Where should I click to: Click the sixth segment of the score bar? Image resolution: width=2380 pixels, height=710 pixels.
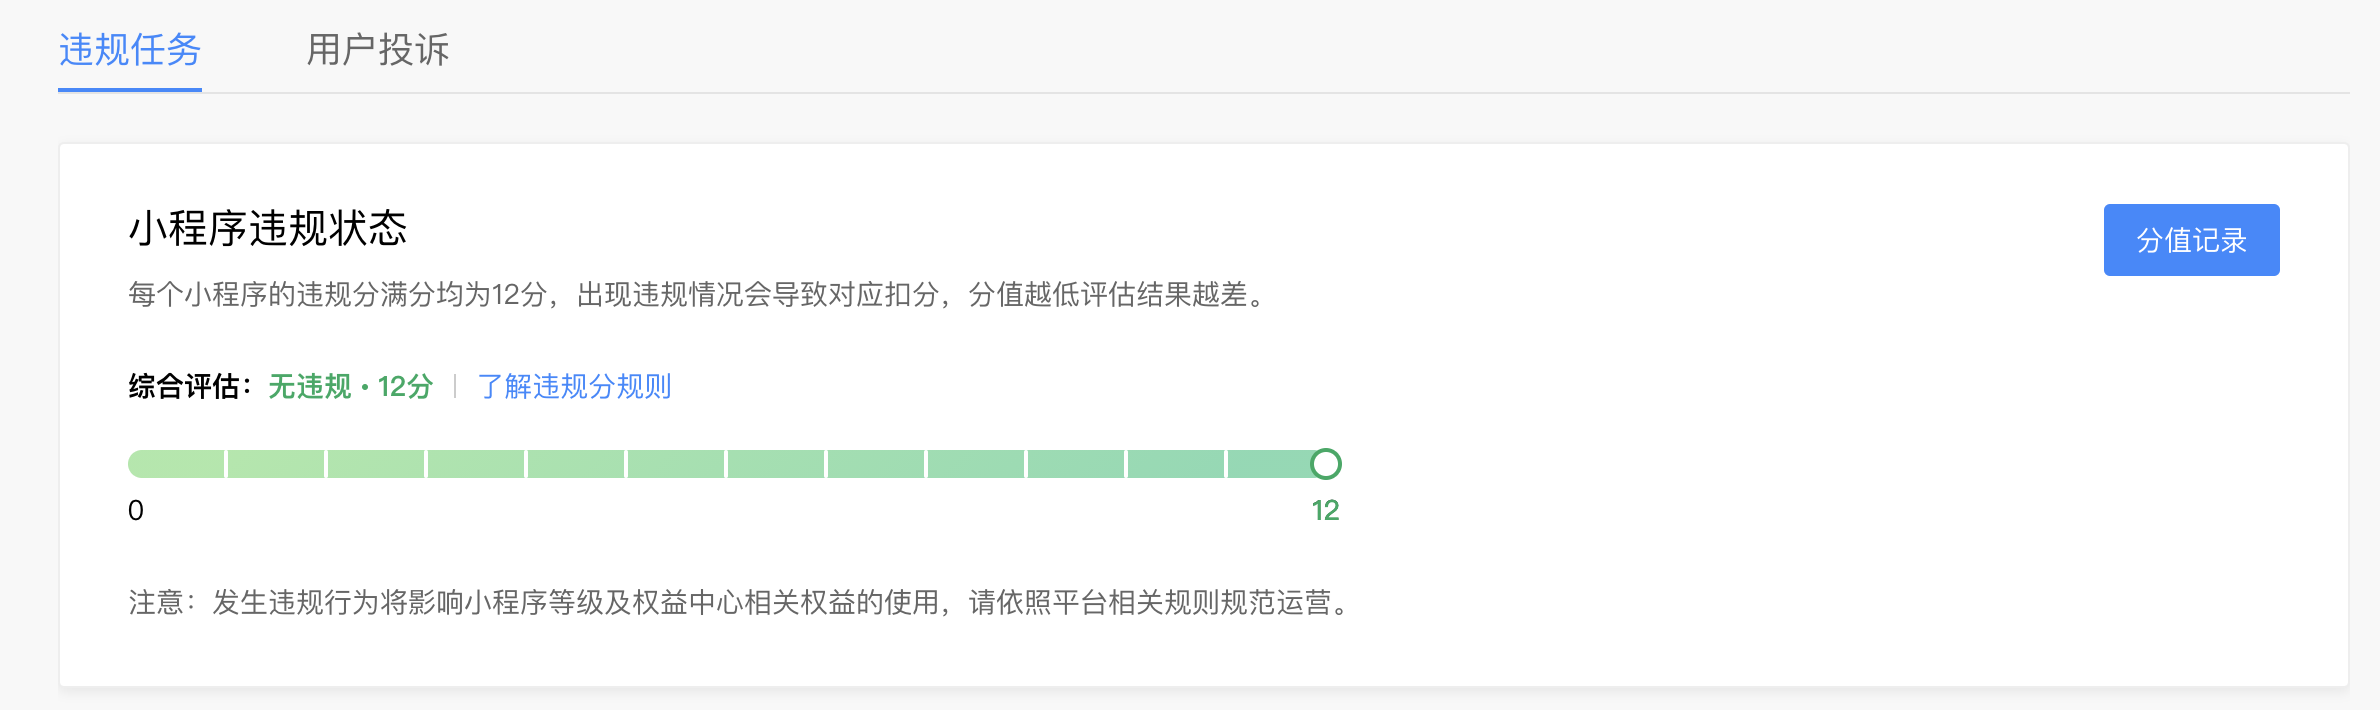(676, 464)
